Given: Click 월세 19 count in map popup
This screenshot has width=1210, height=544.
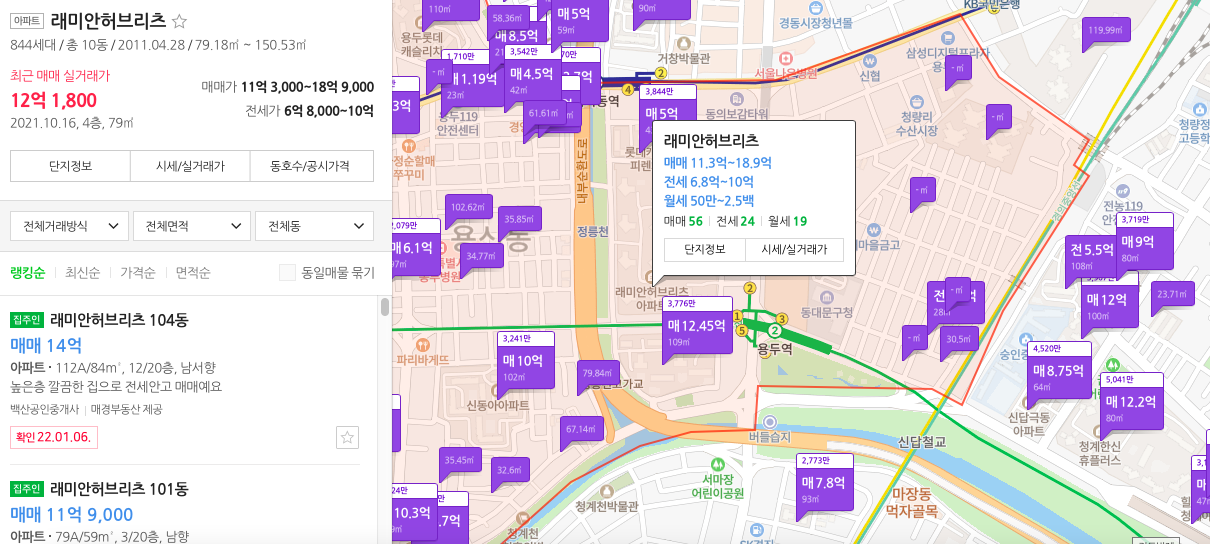Looking at the screenshot, I should tap(787, 221).
